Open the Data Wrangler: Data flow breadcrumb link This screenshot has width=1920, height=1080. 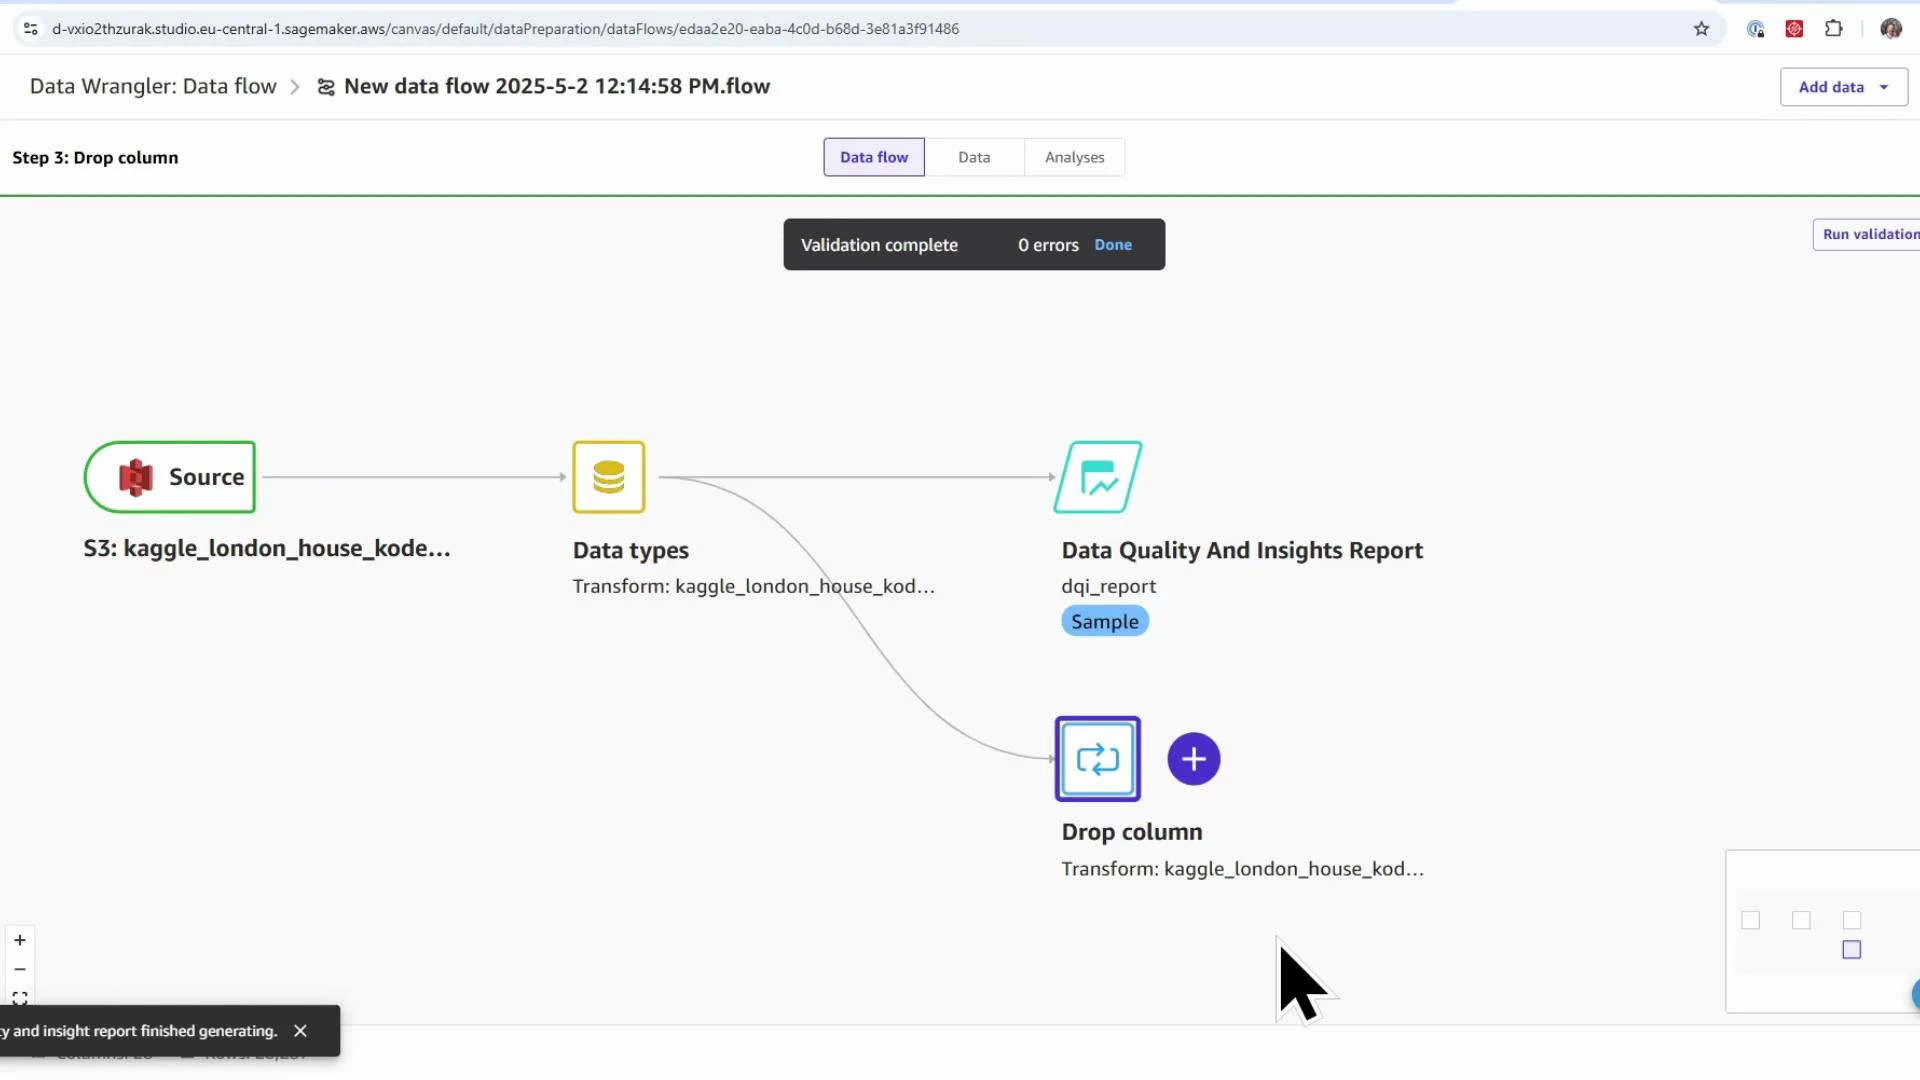coord(152,86)
